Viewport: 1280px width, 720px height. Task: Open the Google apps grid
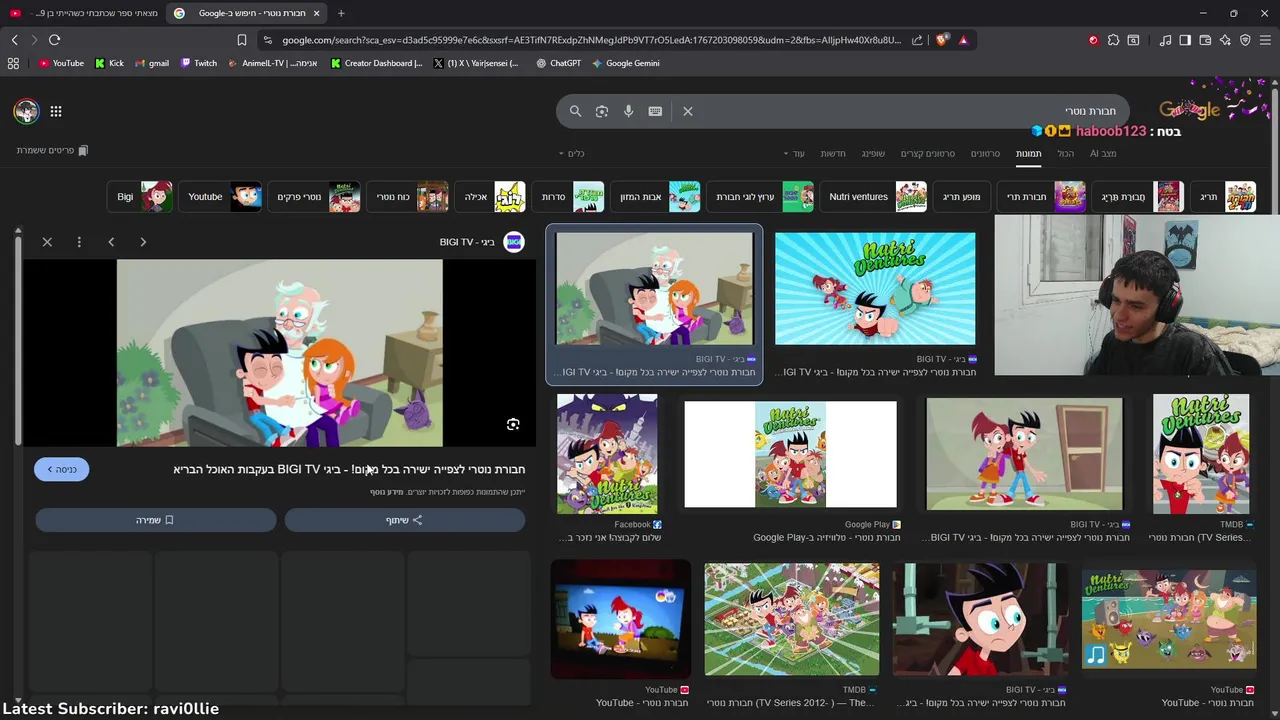pyautogui.click(x=56, y=111)
